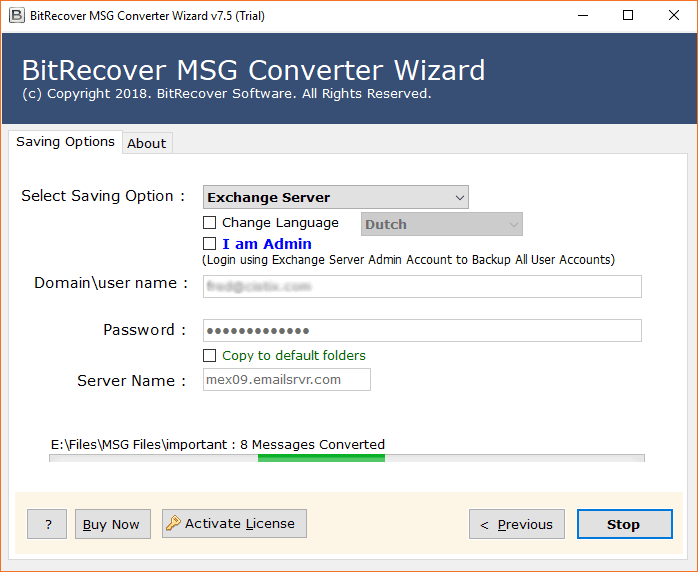Expand the Dutch language dropdown
Image resolution: width=698 pixels, height=572 pixels.
(x=442, y=224)
